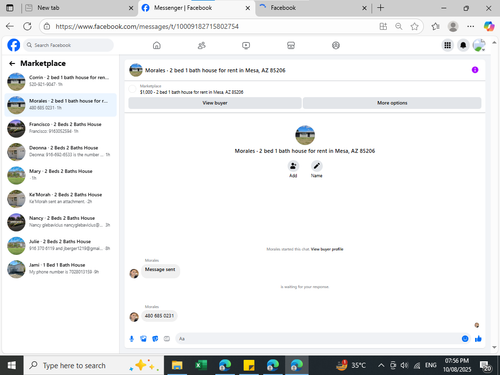
Task: Open the split screen icon in address bar
Action: (x=383, y=26)
